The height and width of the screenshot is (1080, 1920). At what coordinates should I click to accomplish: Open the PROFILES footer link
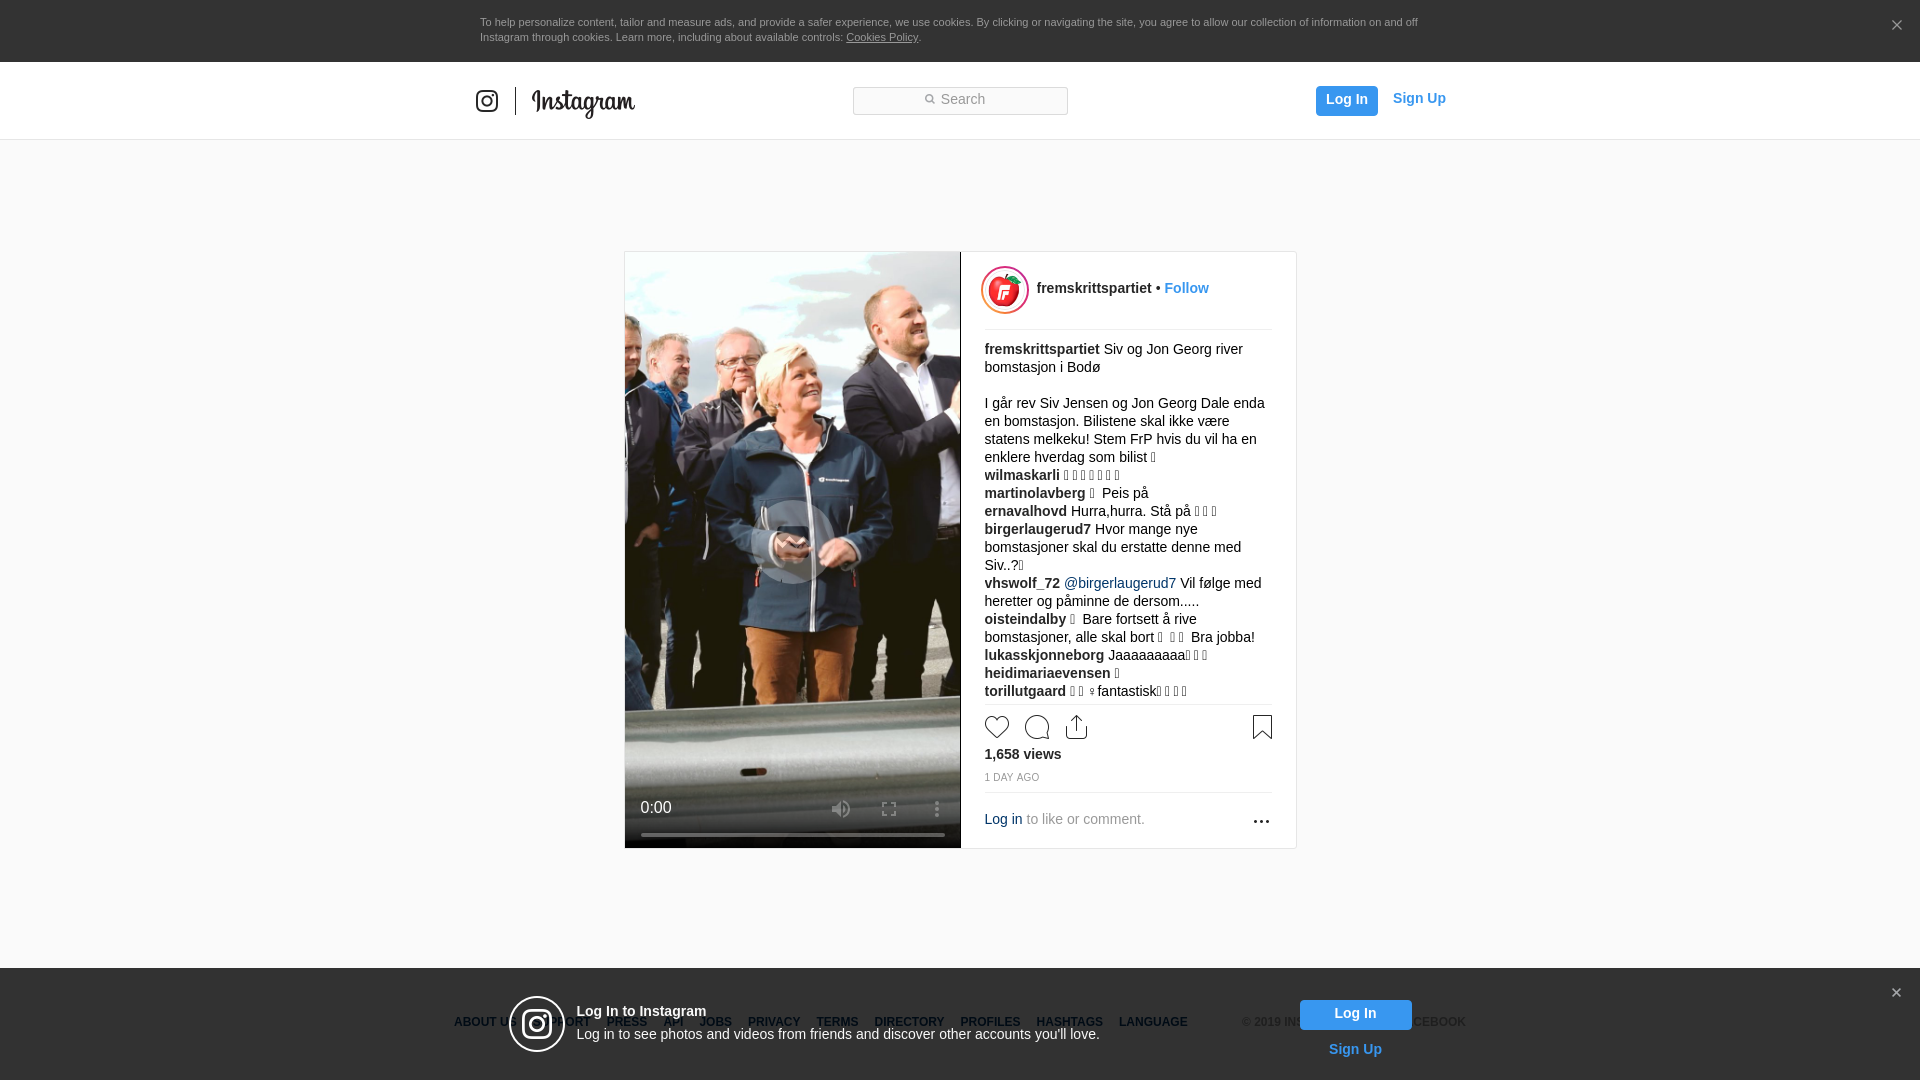[990, 1022]
